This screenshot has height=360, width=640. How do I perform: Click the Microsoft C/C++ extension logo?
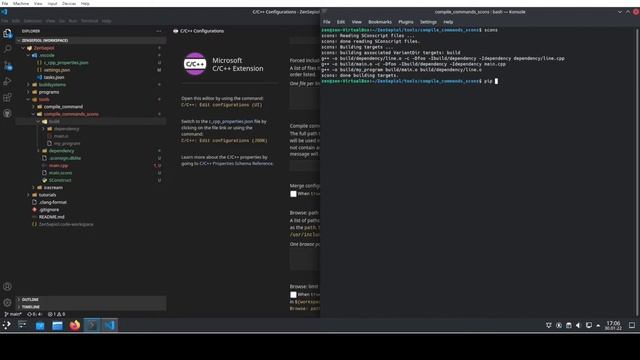tap(195, 64)
